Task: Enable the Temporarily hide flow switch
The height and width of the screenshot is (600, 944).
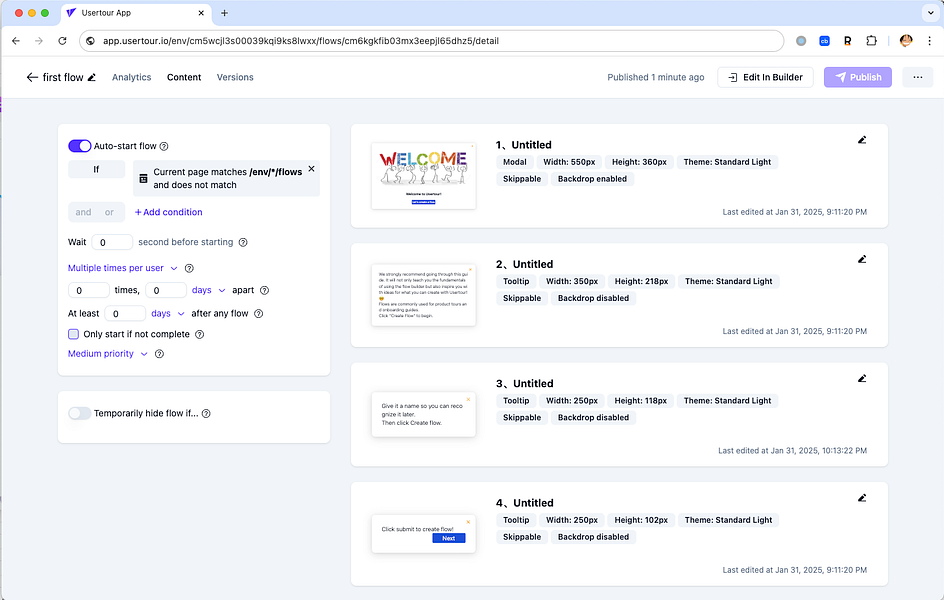Action: [79, 413]
